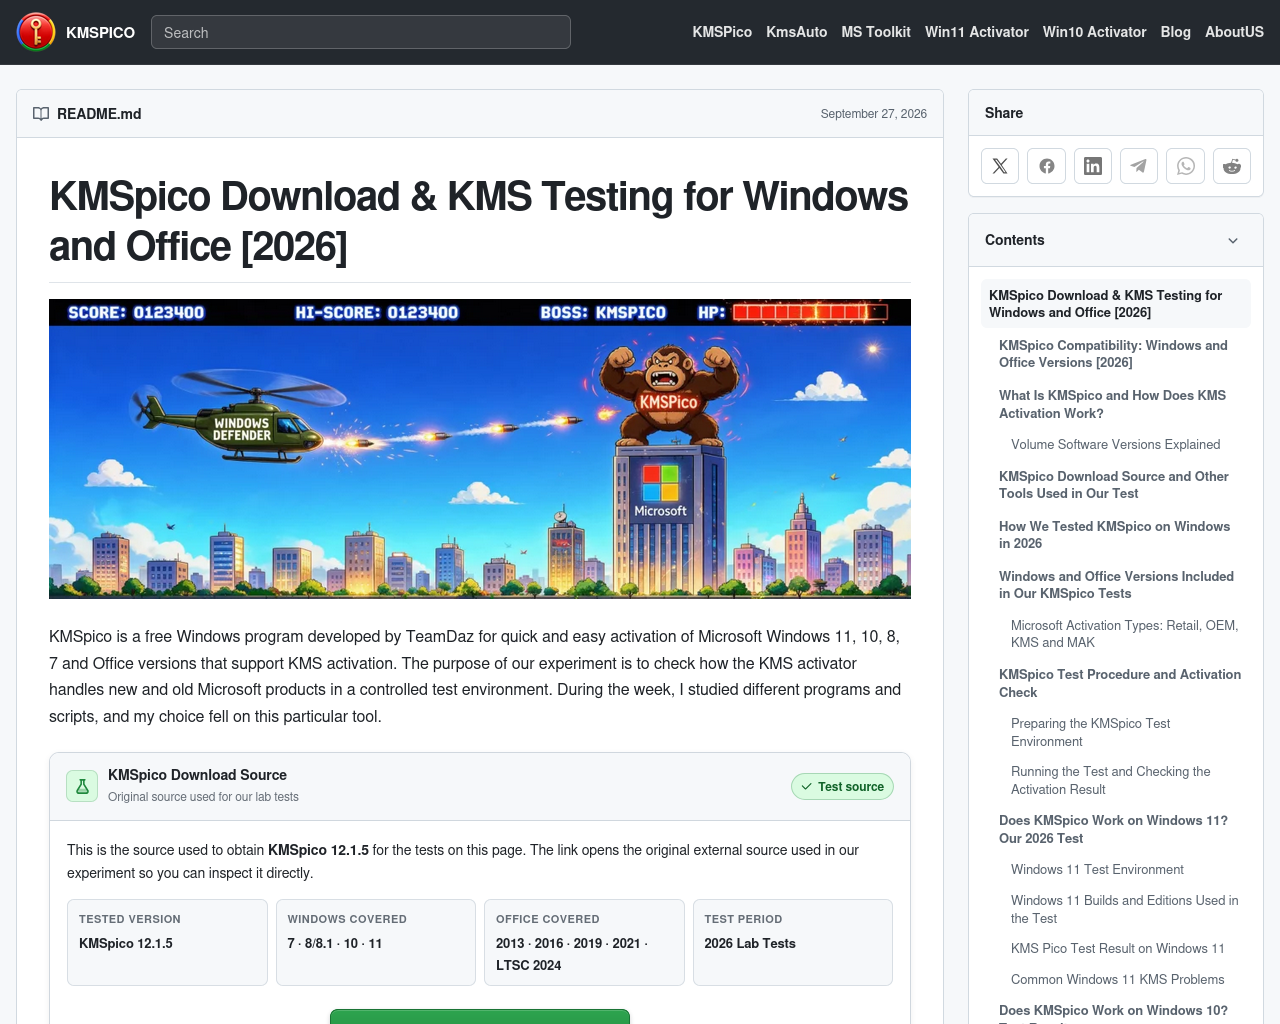Open the Win11 Activator page
This screenshot has height=1024, width=1280.
tap(977, 32)
